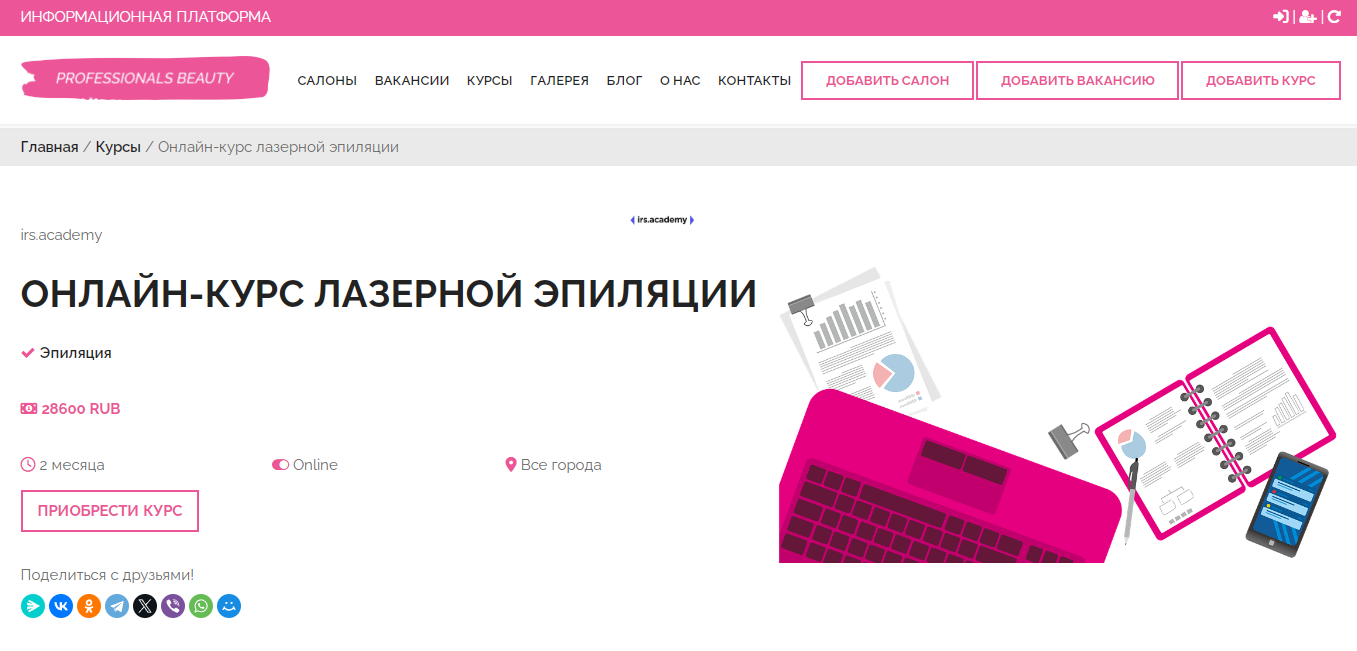Click the clock icon beside 2 месяца
Screen dimensions: 1357x651
coord(28,465)
